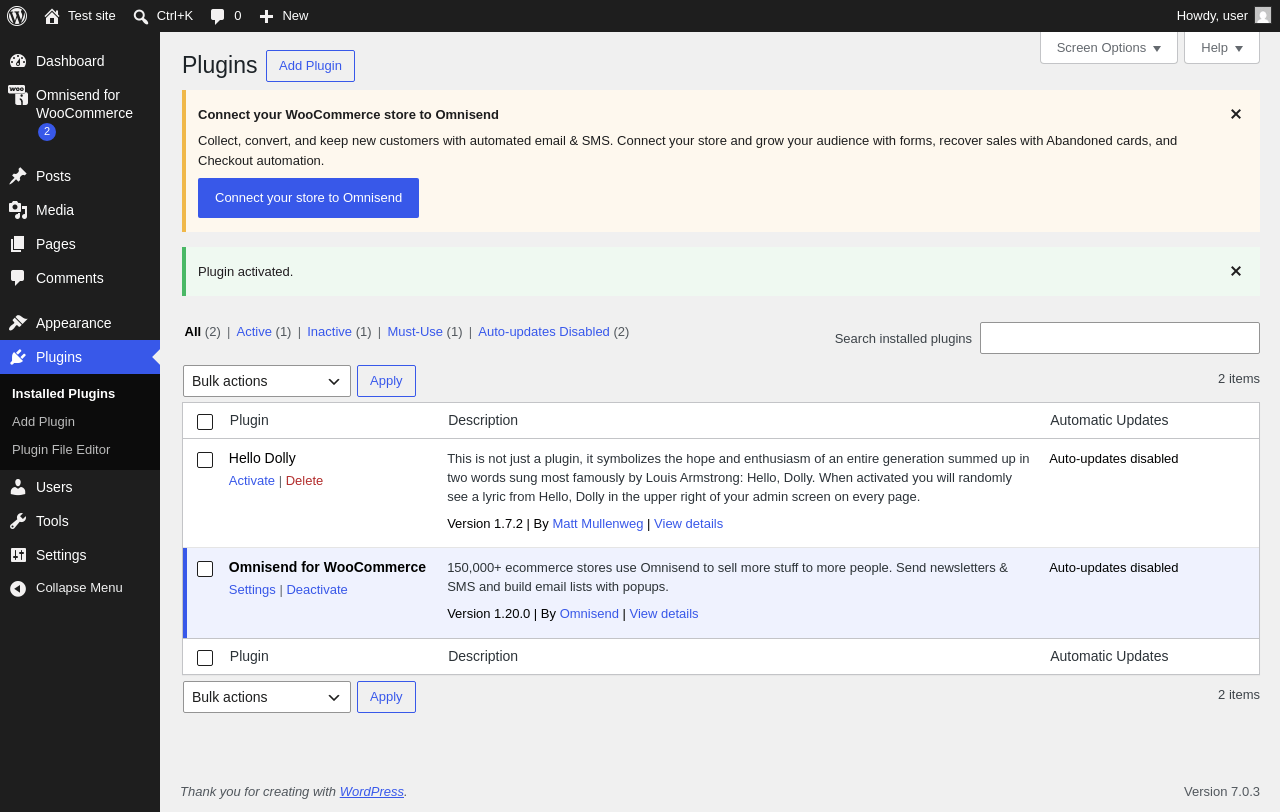Open Omnisend for WooCommerce Settings link
The height and width of the screenshot is (812, 1280).
252,589
